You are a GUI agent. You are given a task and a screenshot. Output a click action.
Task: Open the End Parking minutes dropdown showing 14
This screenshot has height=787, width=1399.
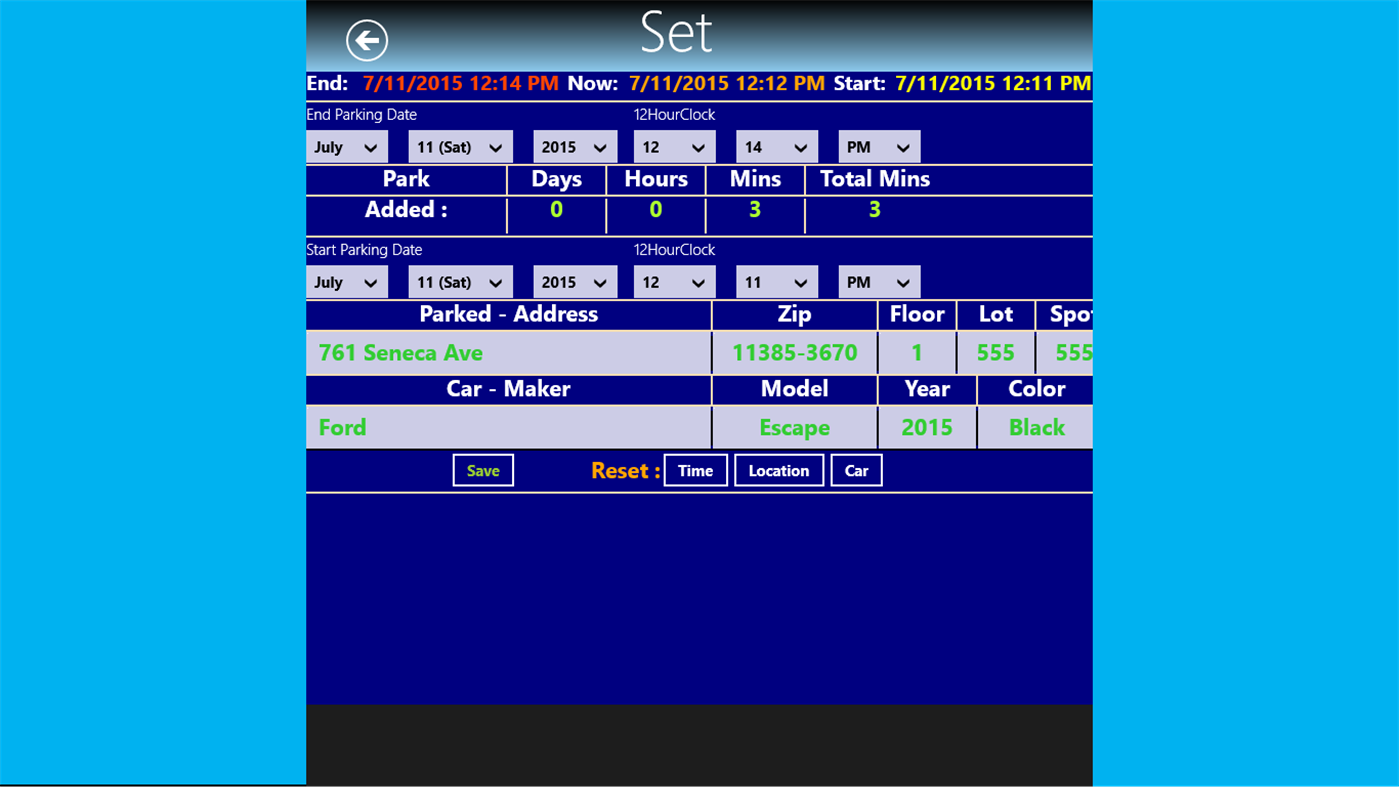776,146
